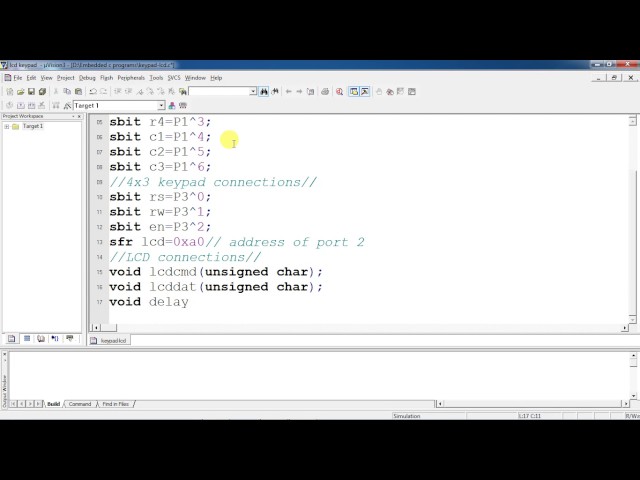Open the Project menu
Viewport: 640px width, 480px height.
pos(65,78)
